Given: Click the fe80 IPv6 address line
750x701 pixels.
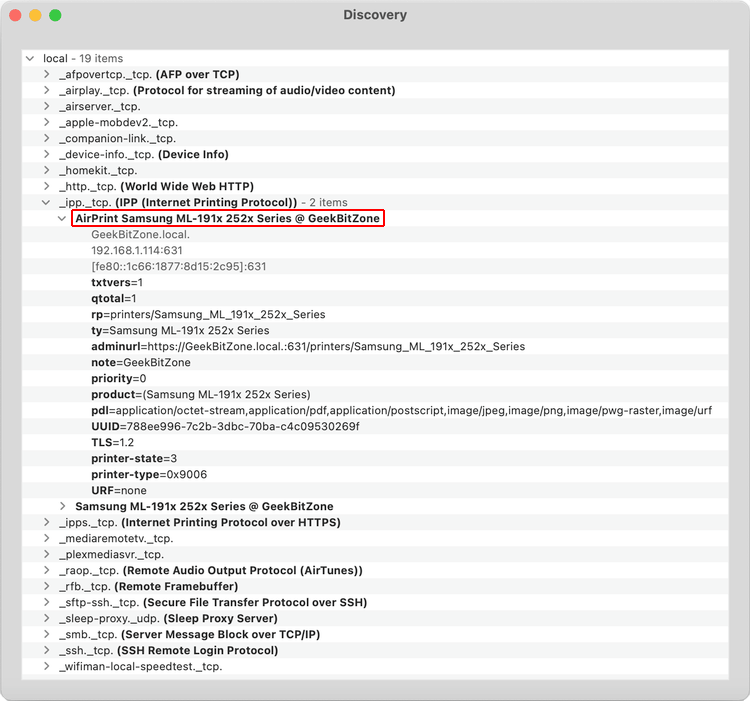Looking at the screenshot, I should [x=178, y=266].
